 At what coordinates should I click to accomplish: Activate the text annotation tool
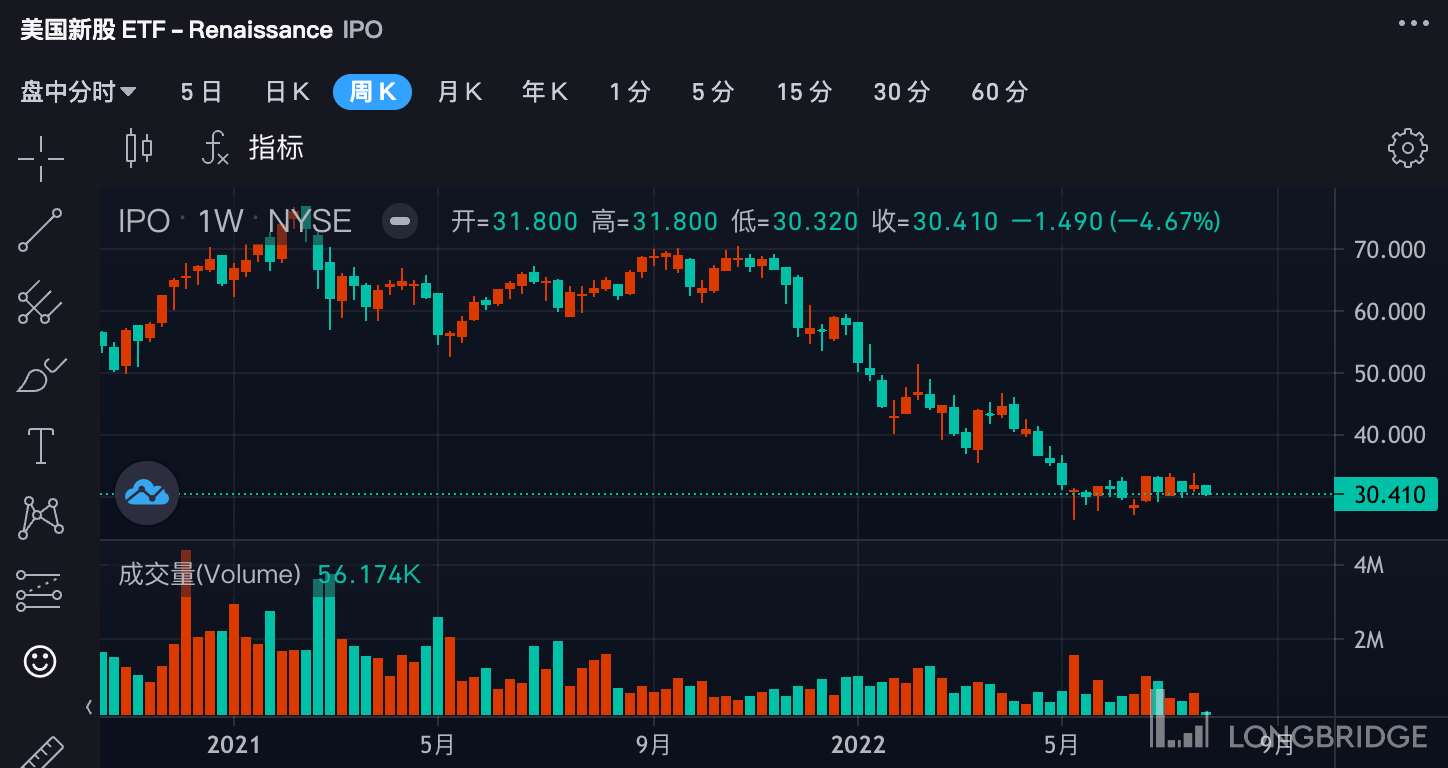(41, 446)
